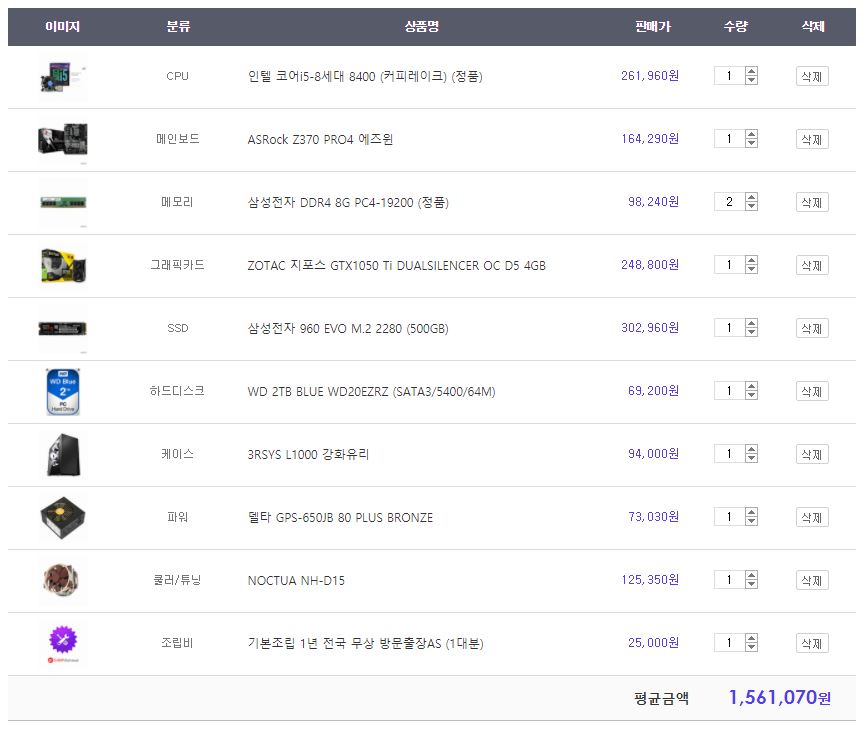Open the 3RSYS L1000 case thumbnail
This screenshot has width=865, height=729.
[63, 454]
